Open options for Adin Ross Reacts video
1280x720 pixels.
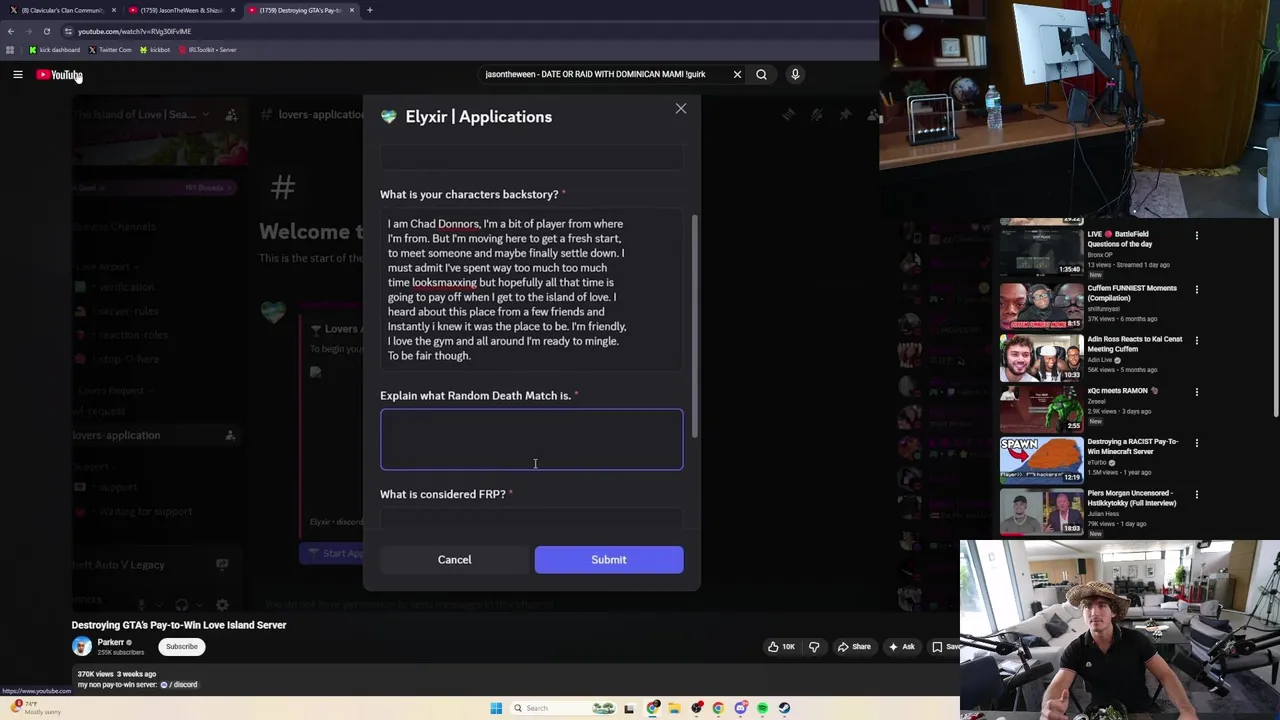1197,341
